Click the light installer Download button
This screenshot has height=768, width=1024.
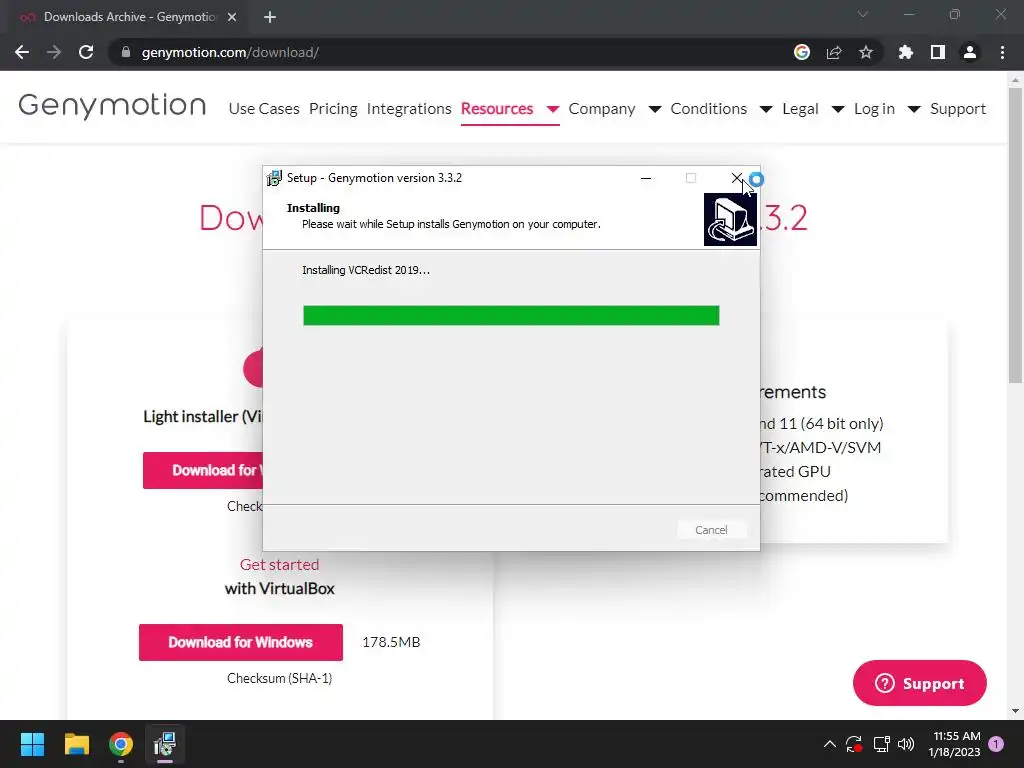203,470
